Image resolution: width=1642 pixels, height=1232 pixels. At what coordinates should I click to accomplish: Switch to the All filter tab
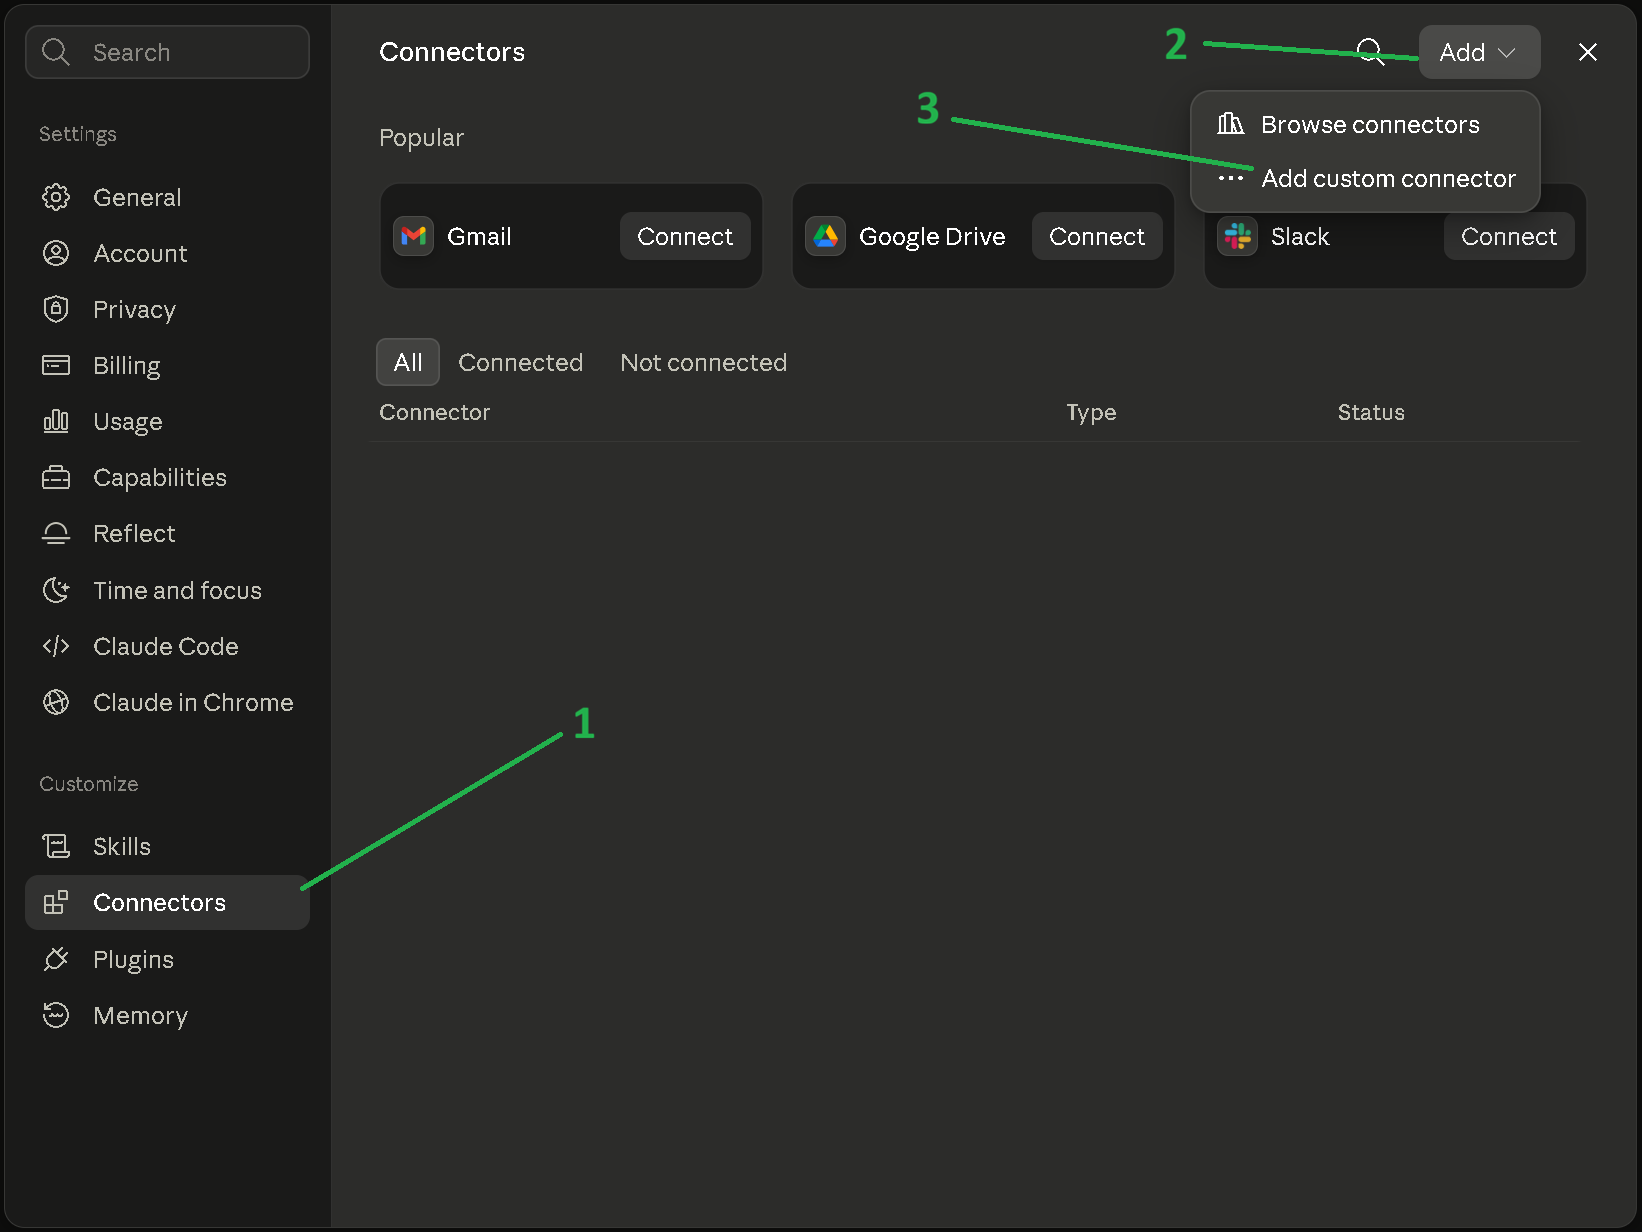(x=408, y=362)
